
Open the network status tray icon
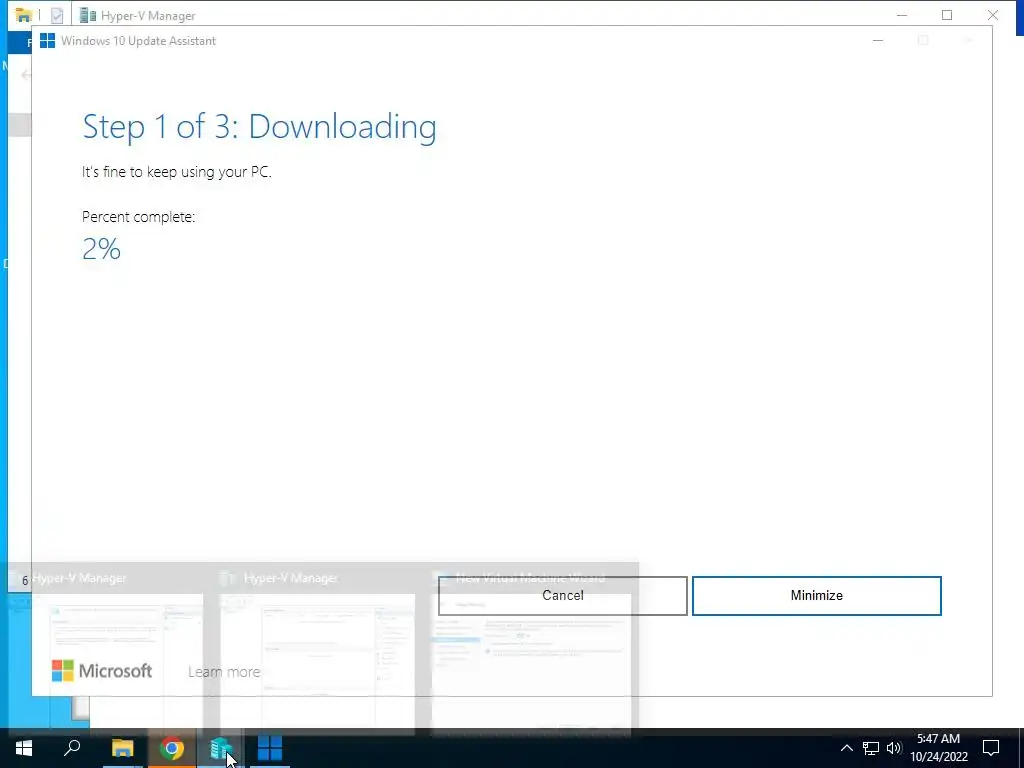pyautogui.click(x=871, y=748)
